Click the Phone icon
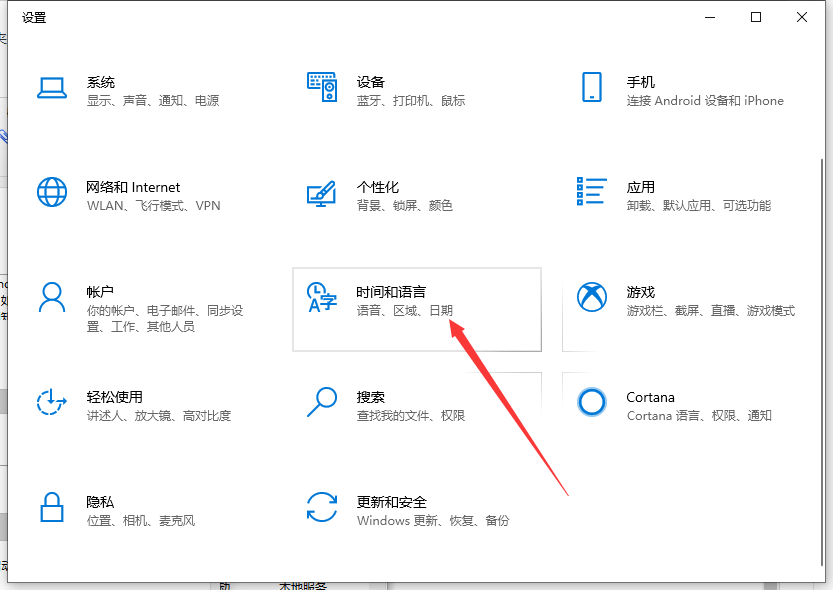 592,87
